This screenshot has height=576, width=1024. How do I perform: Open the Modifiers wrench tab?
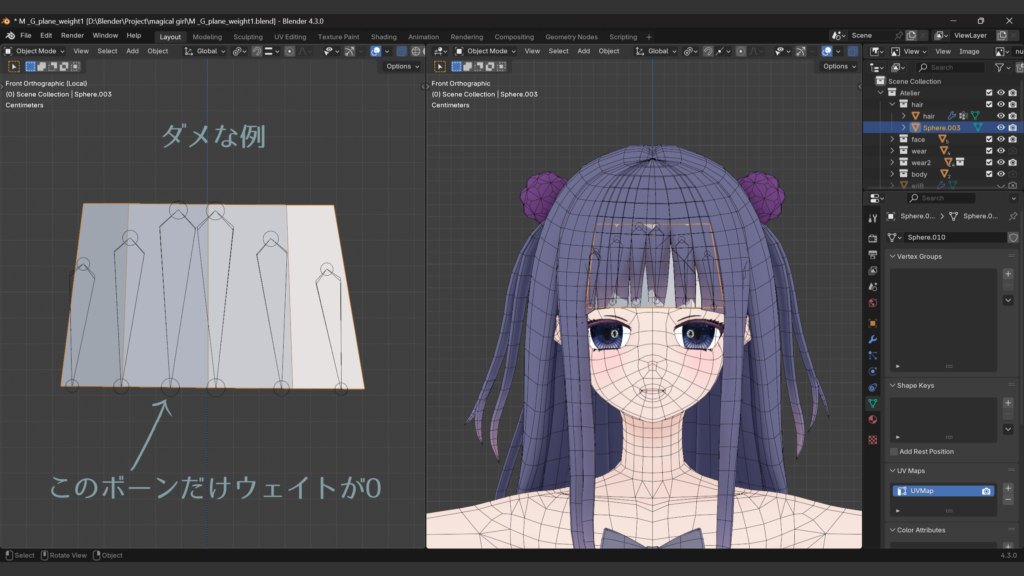(873, 339)
